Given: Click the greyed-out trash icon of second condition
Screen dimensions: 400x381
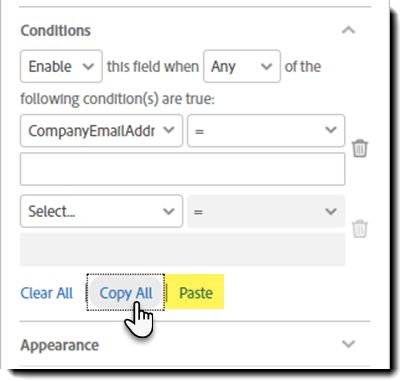Looking at the screenshot, I should 360,229.
